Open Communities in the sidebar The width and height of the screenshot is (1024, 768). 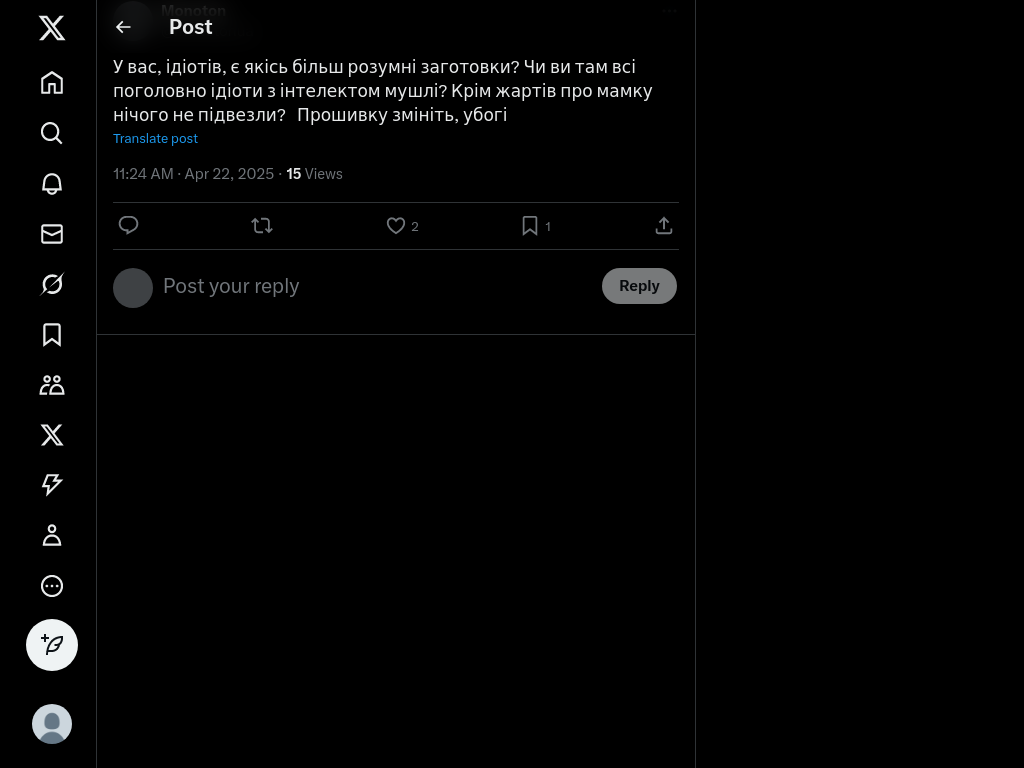click(x=52, y=385)
